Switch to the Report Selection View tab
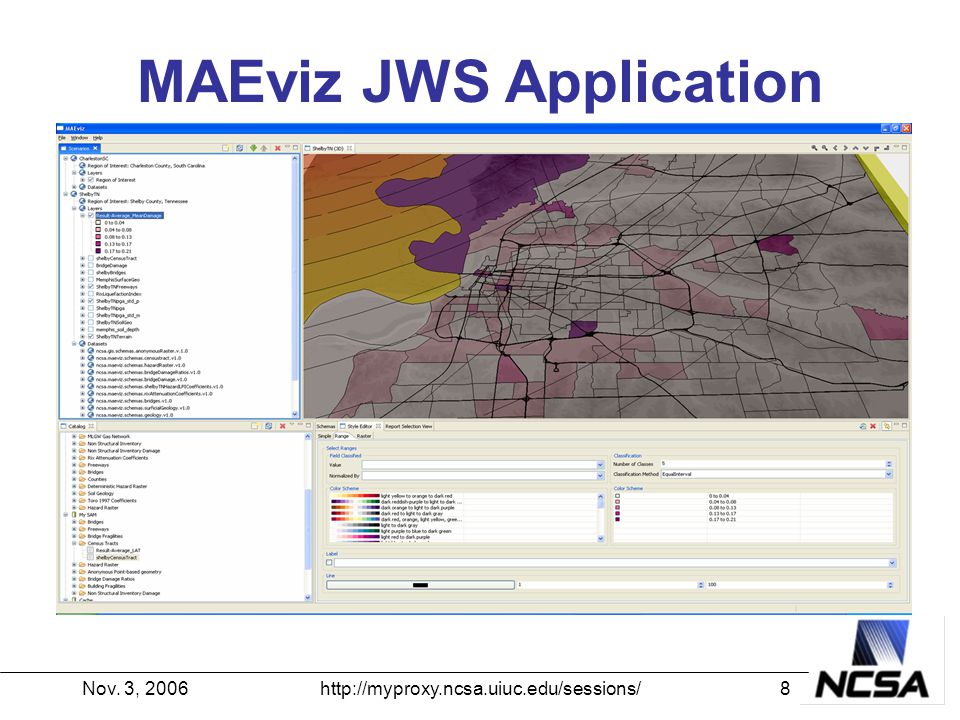 (408, 426)
